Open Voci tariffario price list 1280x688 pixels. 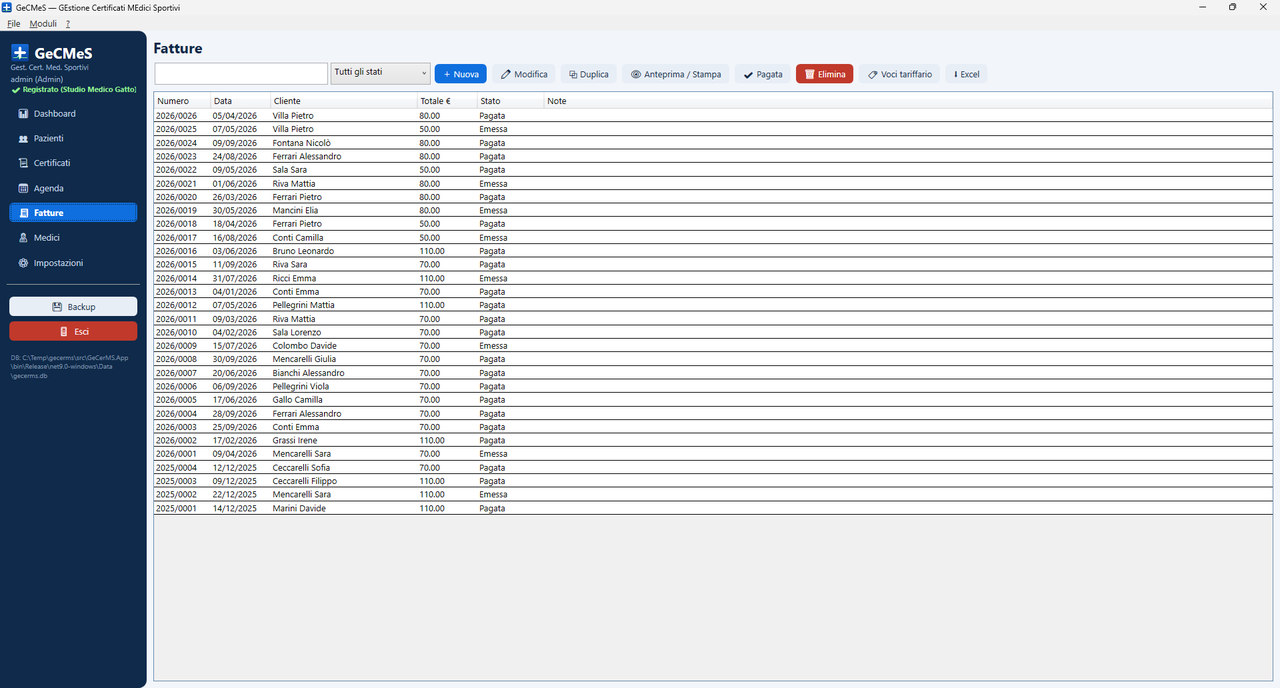point(899,74)
